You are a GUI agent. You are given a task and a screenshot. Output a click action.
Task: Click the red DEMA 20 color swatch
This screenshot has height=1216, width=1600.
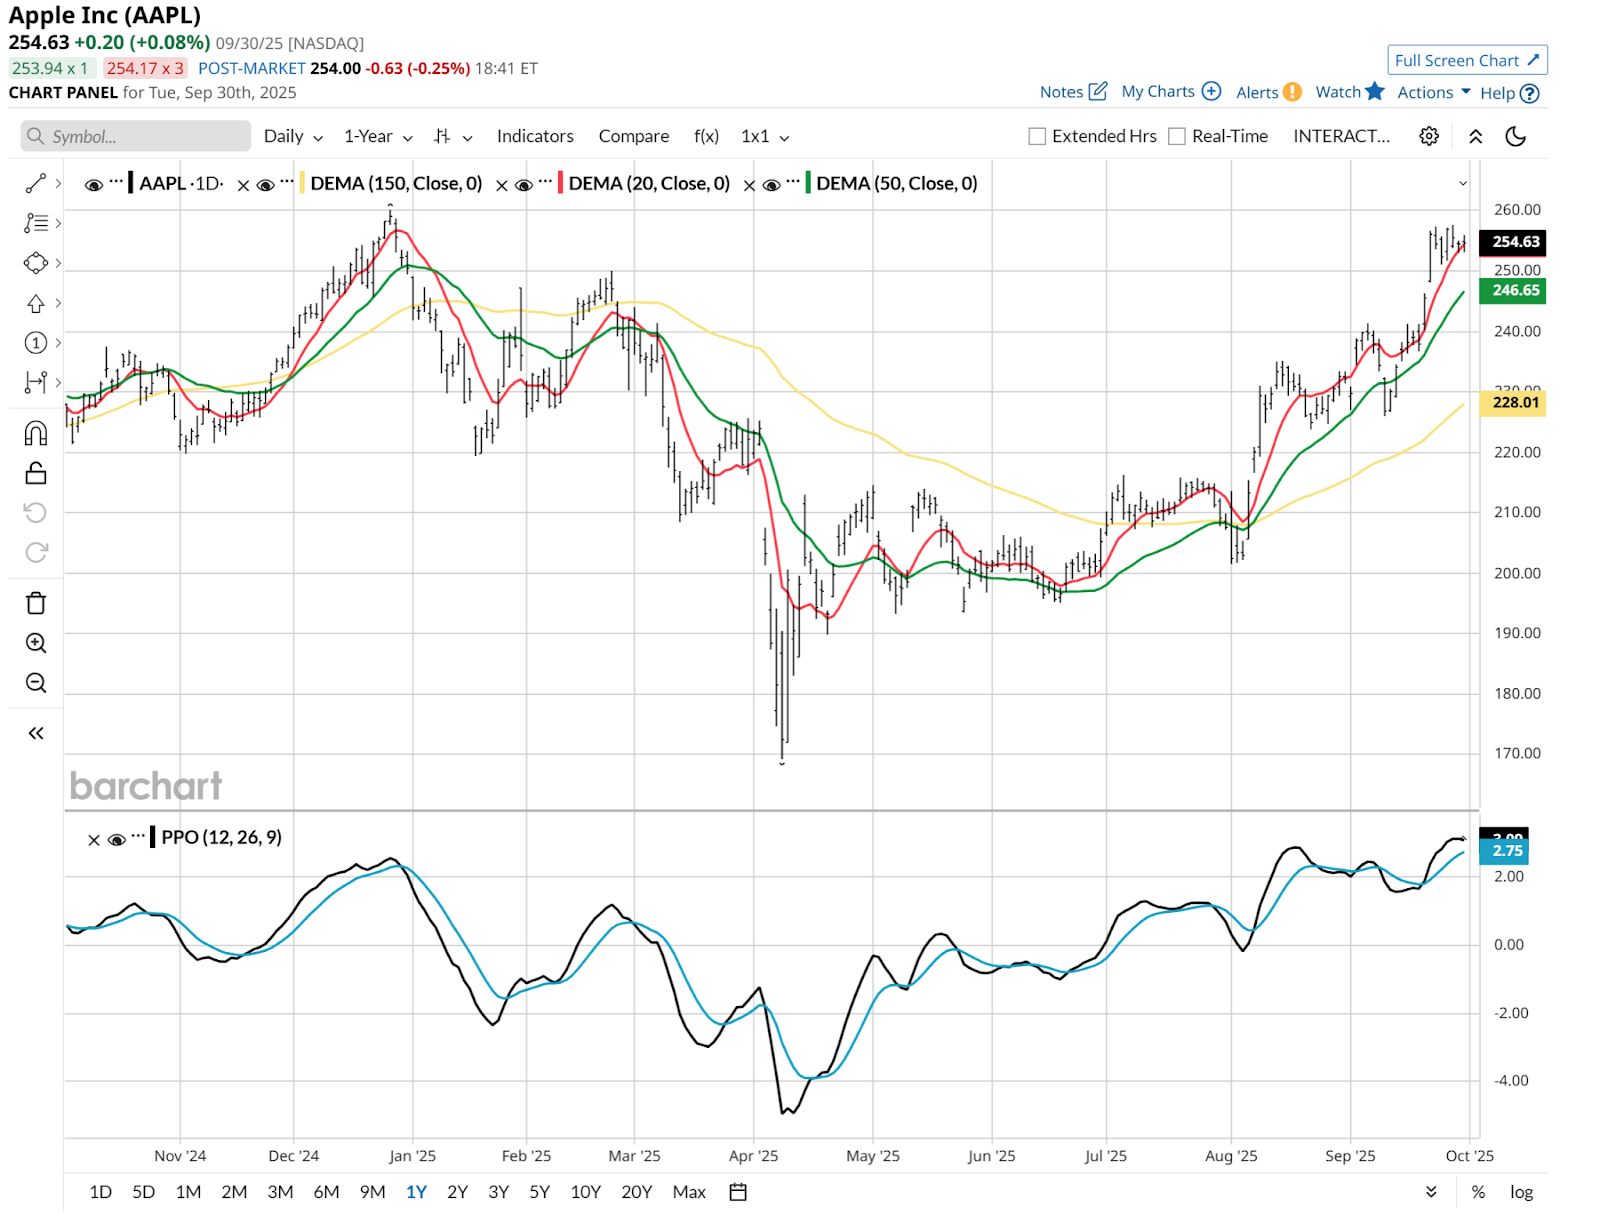click(559, 183)
